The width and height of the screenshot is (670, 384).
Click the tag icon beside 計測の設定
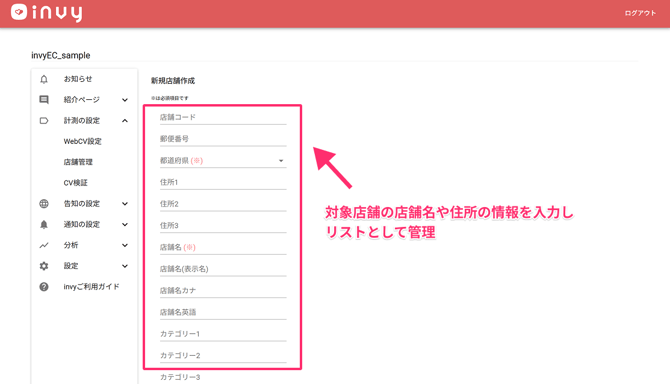[44, 120]
